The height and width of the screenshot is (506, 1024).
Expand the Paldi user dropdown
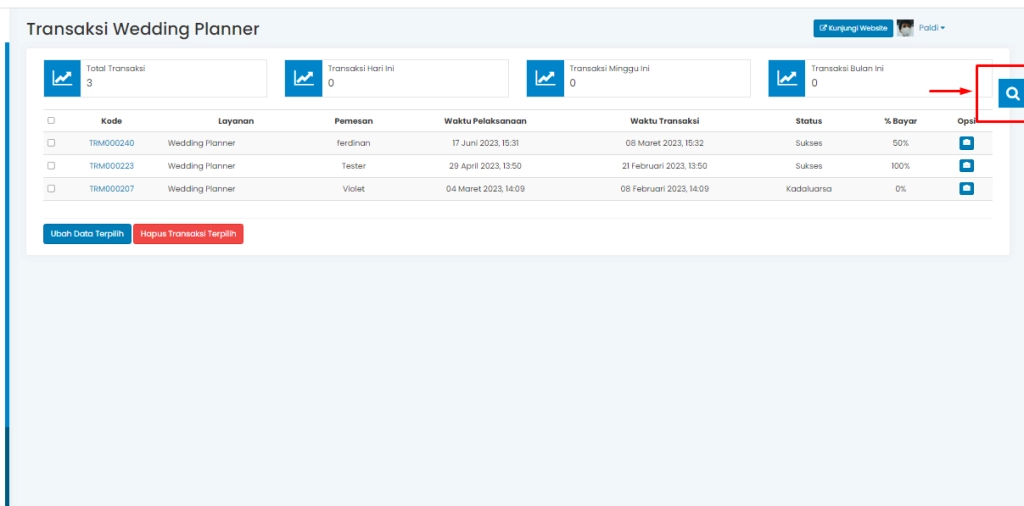[x=932, y=28]
